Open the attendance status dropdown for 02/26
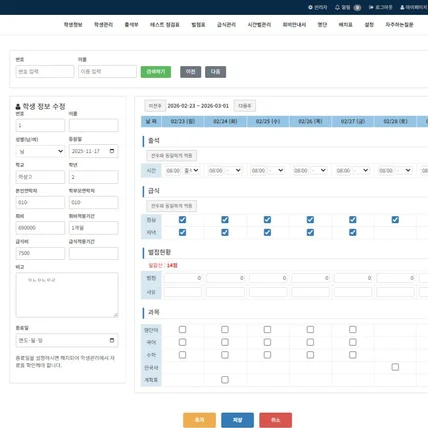This screenshot has height=428, width=428. click(x=319, y=170)
